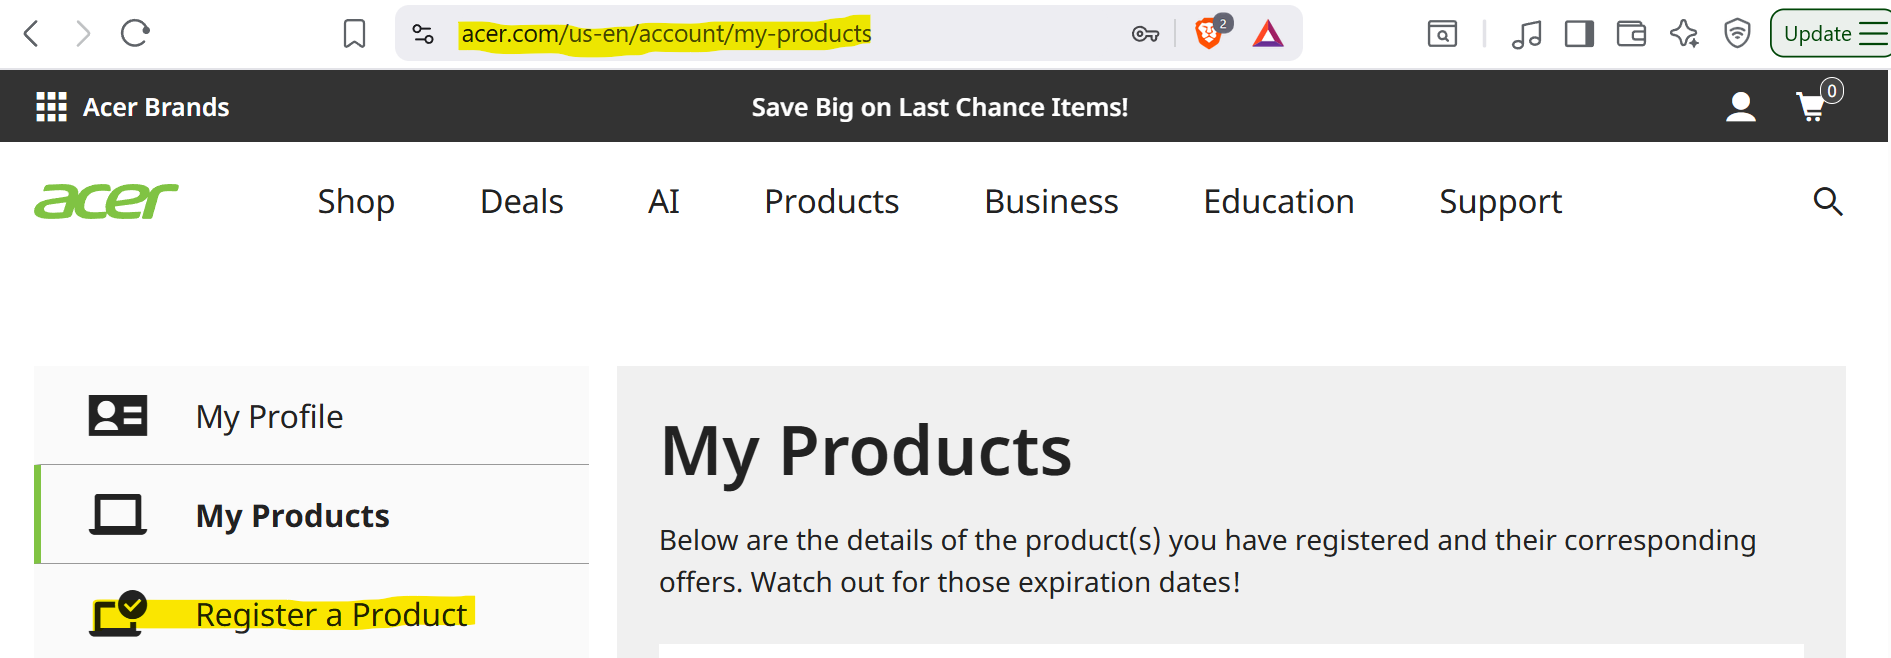
Task: Open the Update browser menu
Action: 1832,34
